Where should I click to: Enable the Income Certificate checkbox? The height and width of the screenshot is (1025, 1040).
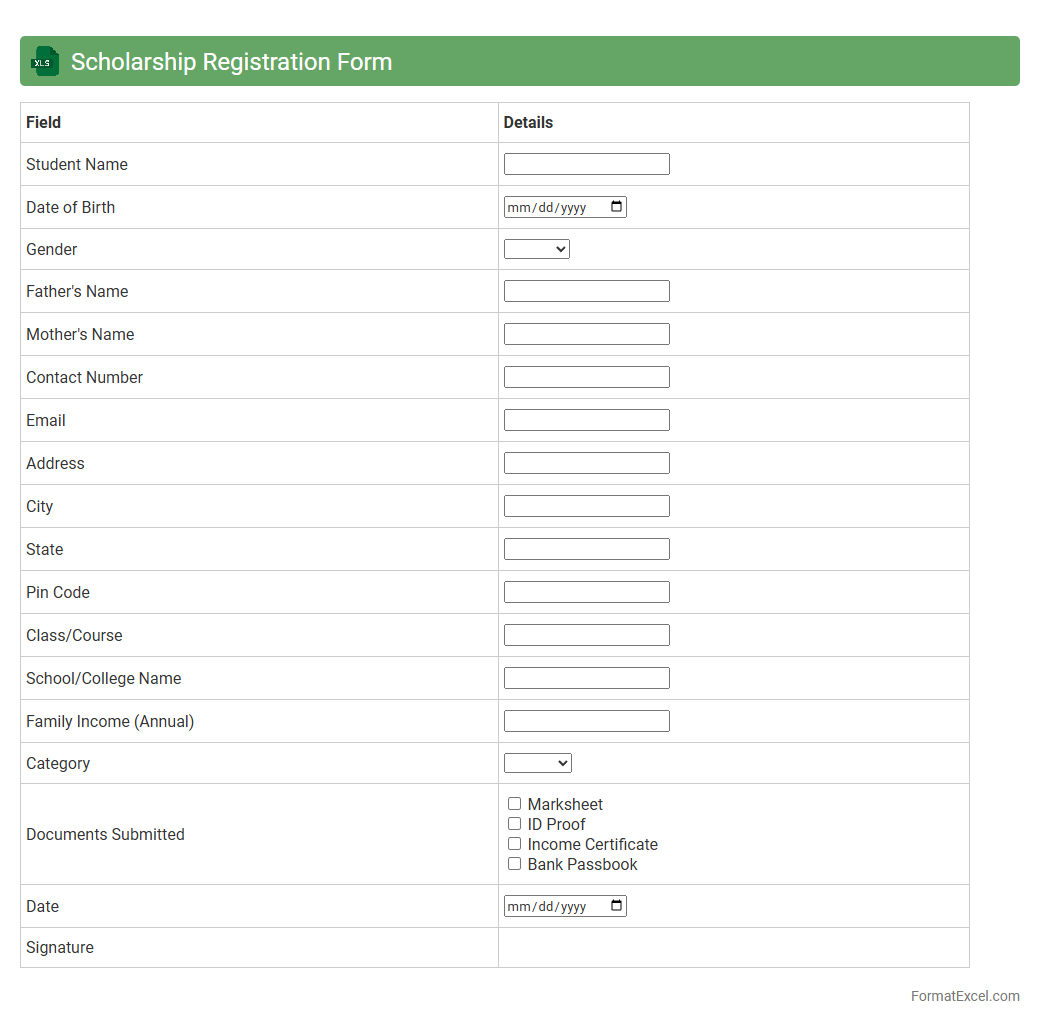pyautogui.click(x=515, y=844)
